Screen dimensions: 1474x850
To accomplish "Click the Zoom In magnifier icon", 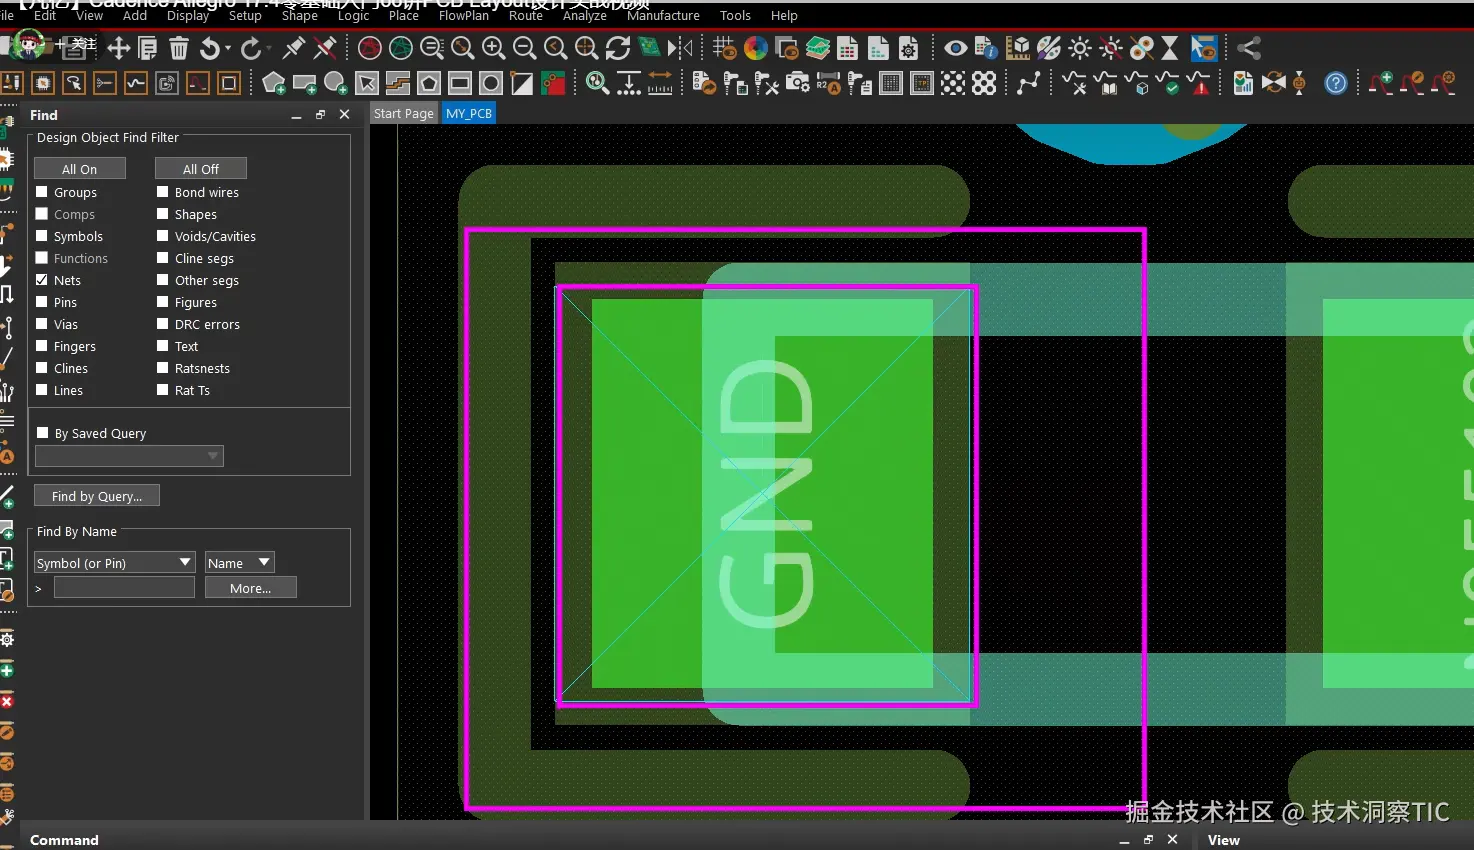I will coord(493,48).
